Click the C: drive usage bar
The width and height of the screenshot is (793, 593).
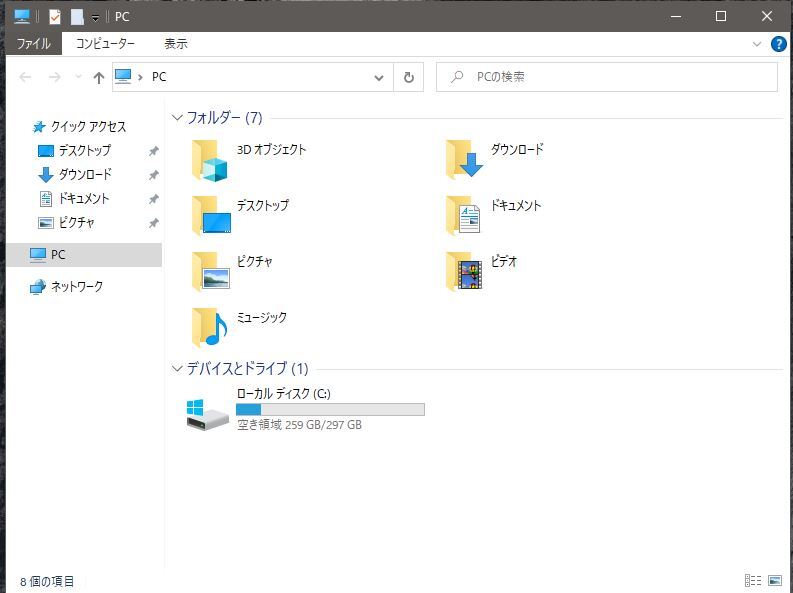330,409
